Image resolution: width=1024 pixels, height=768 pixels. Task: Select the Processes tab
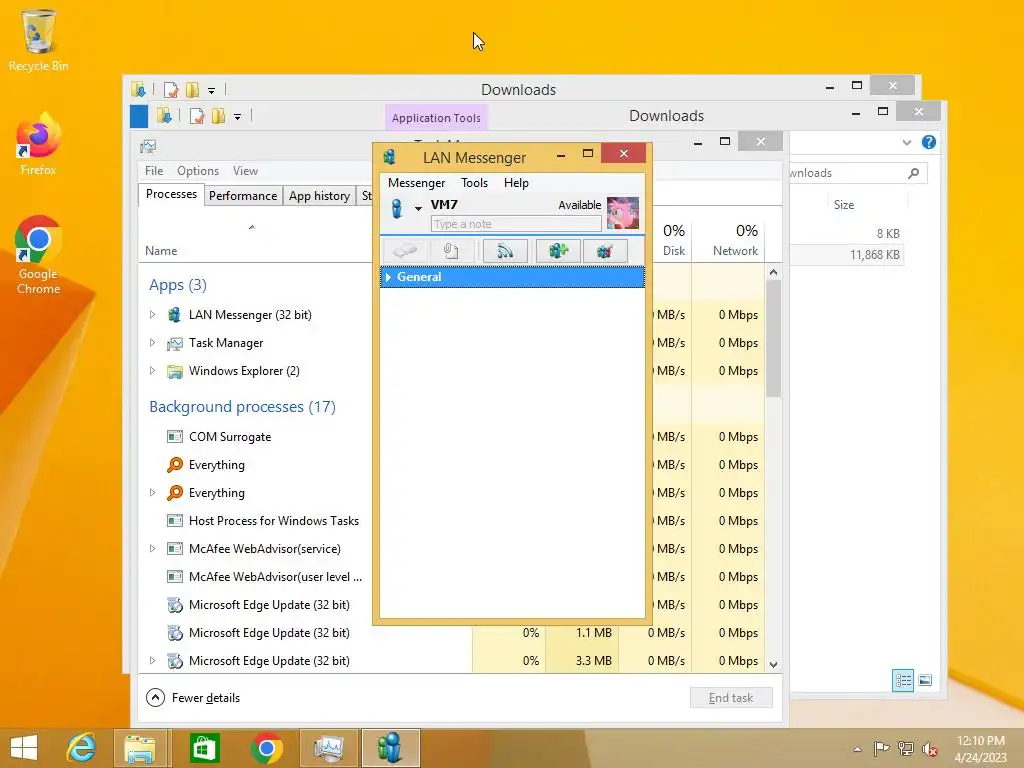tap(171, 194)
